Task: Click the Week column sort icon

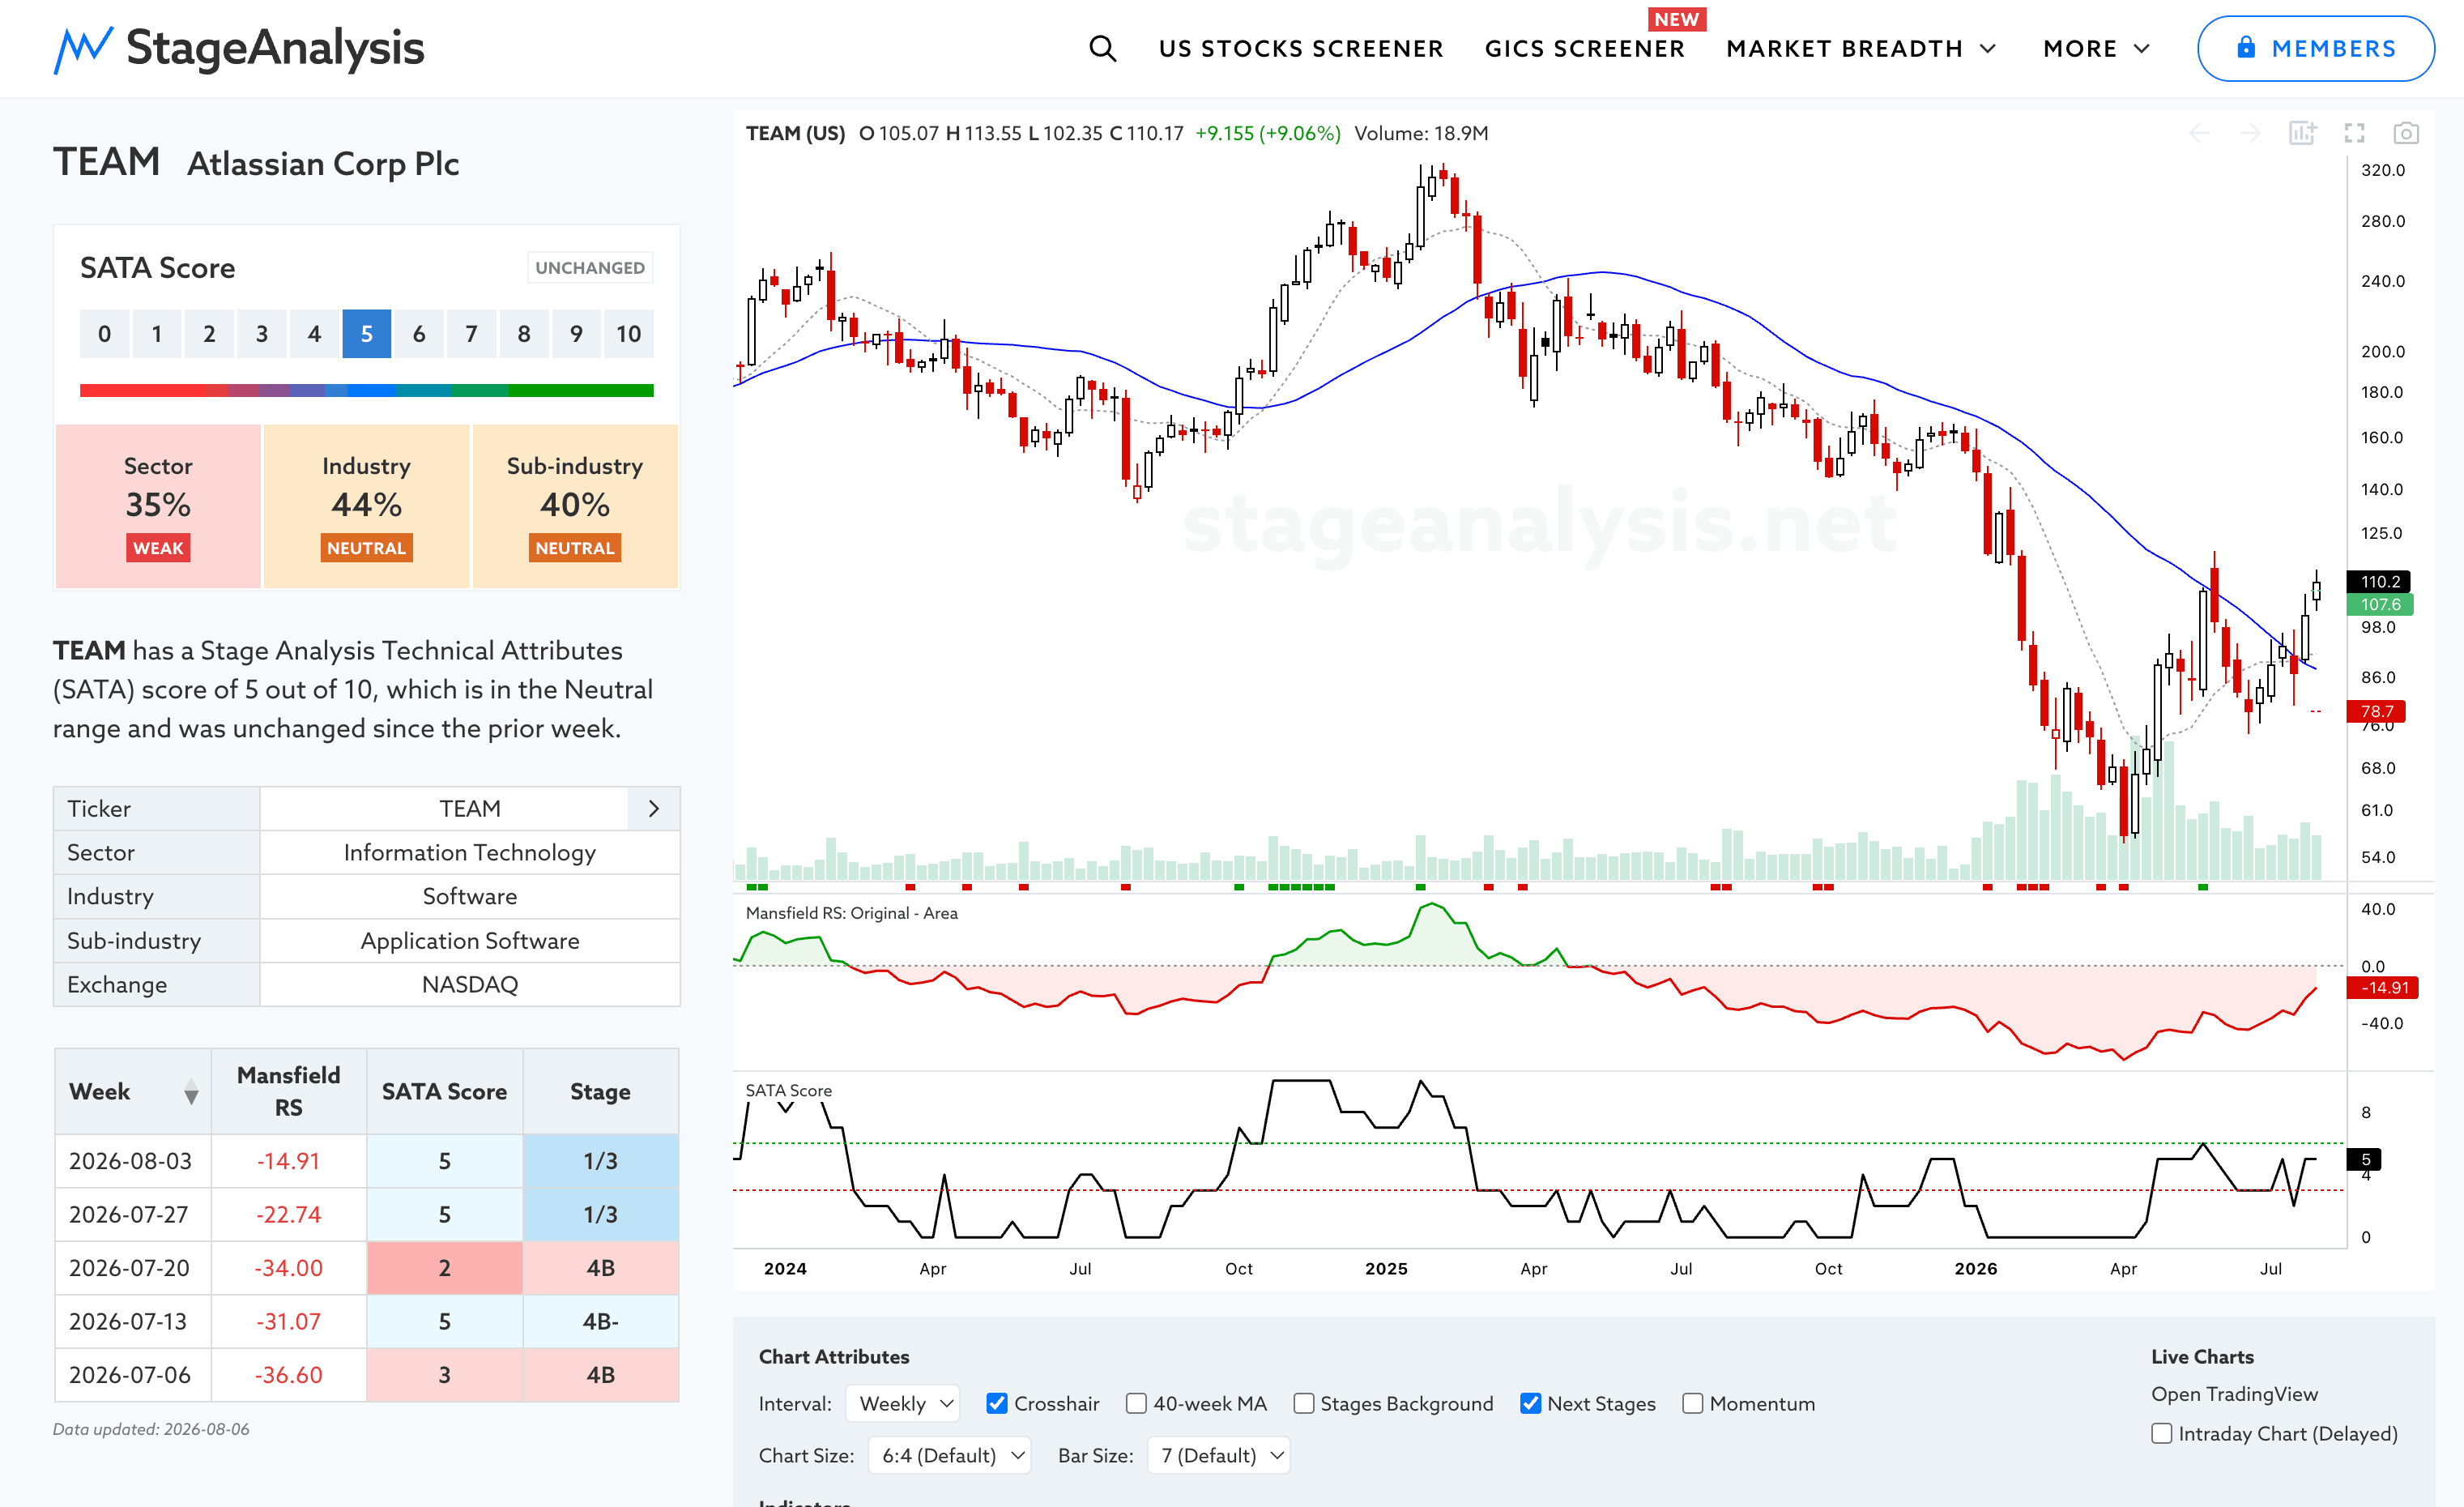Action: coord(191,1092)
